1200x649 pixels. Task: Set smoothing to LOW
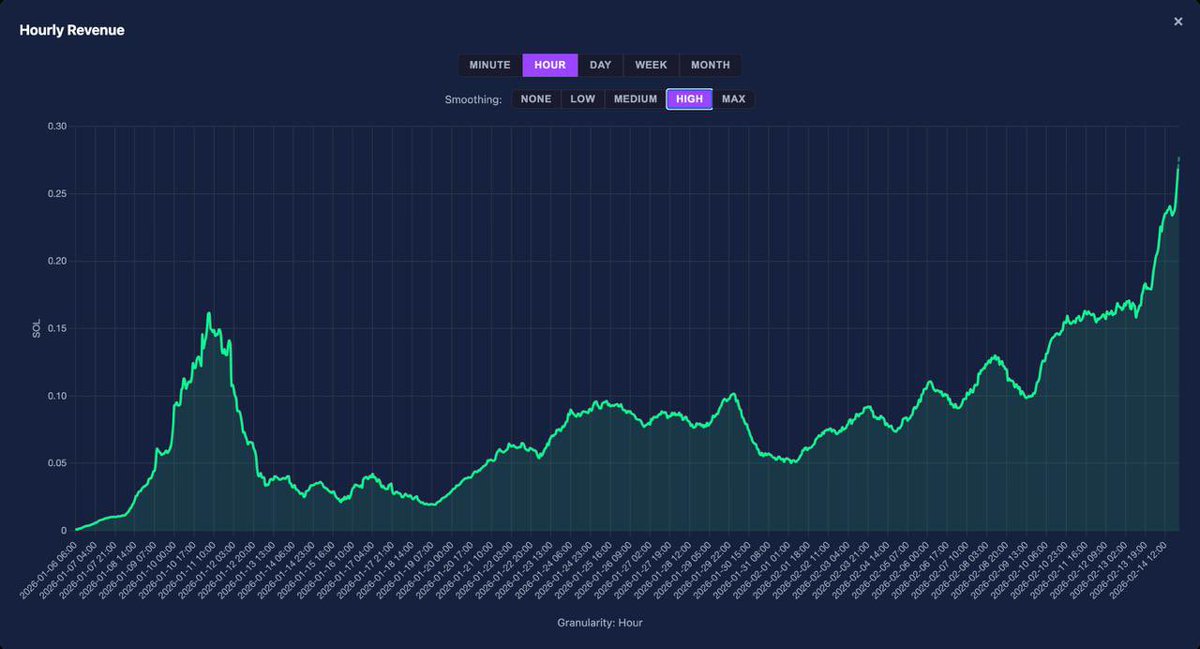coord(583,99)
